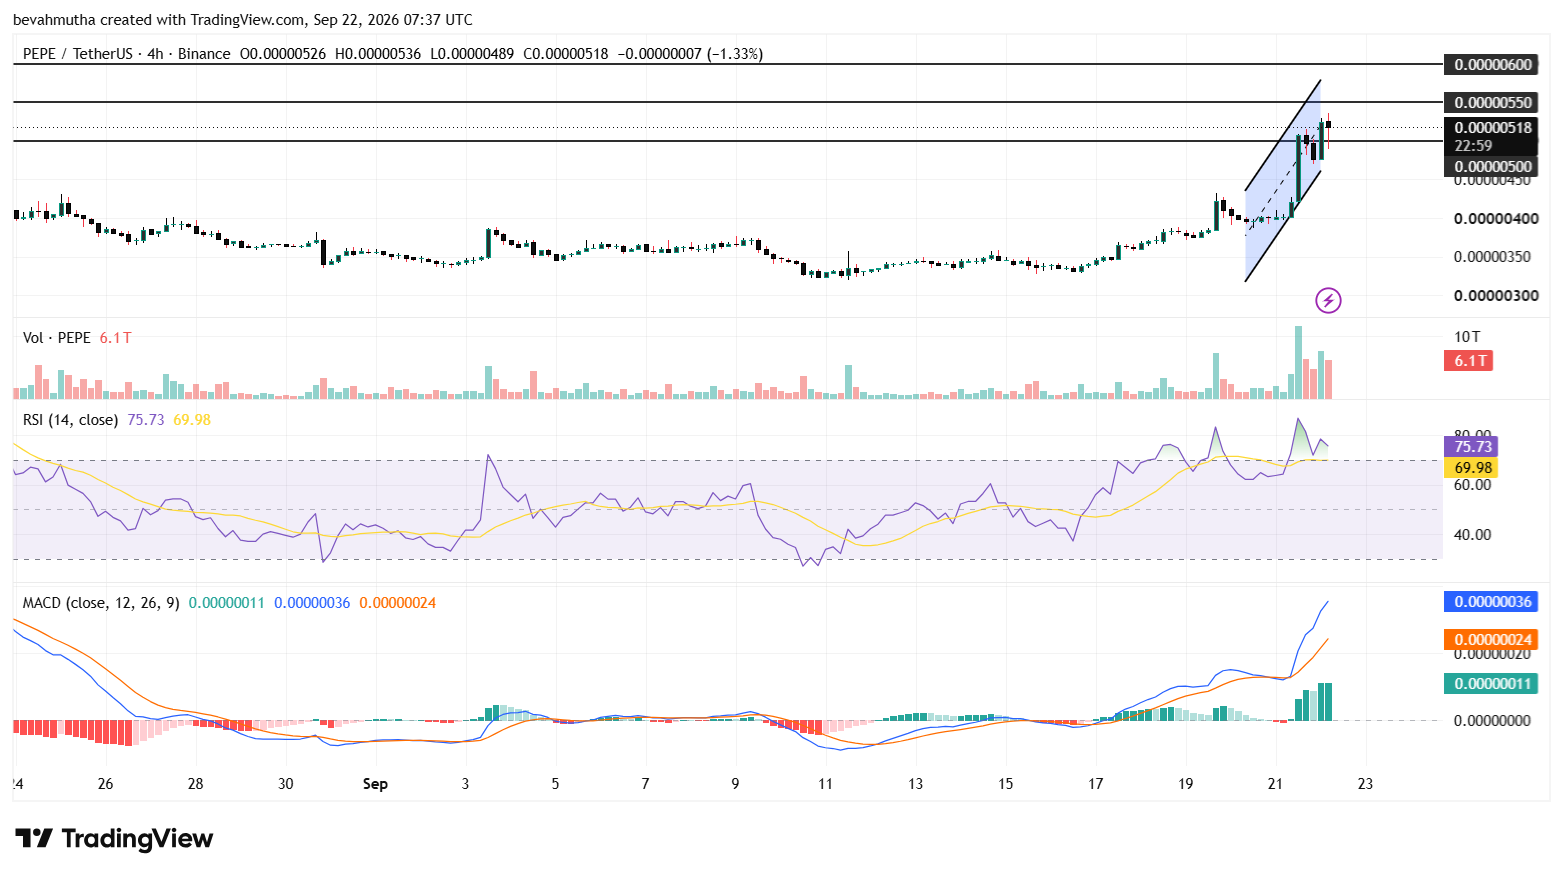Click the "40.00" RSI axis value
Screen dimensions: 1563x876
coord(1472,535)
